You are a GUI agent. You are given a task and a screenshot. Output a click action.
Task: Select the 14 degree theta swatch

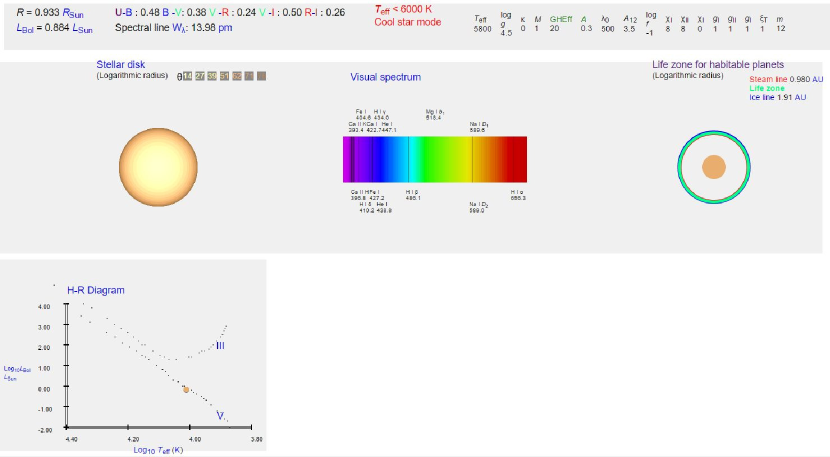(x=187, y=76)
